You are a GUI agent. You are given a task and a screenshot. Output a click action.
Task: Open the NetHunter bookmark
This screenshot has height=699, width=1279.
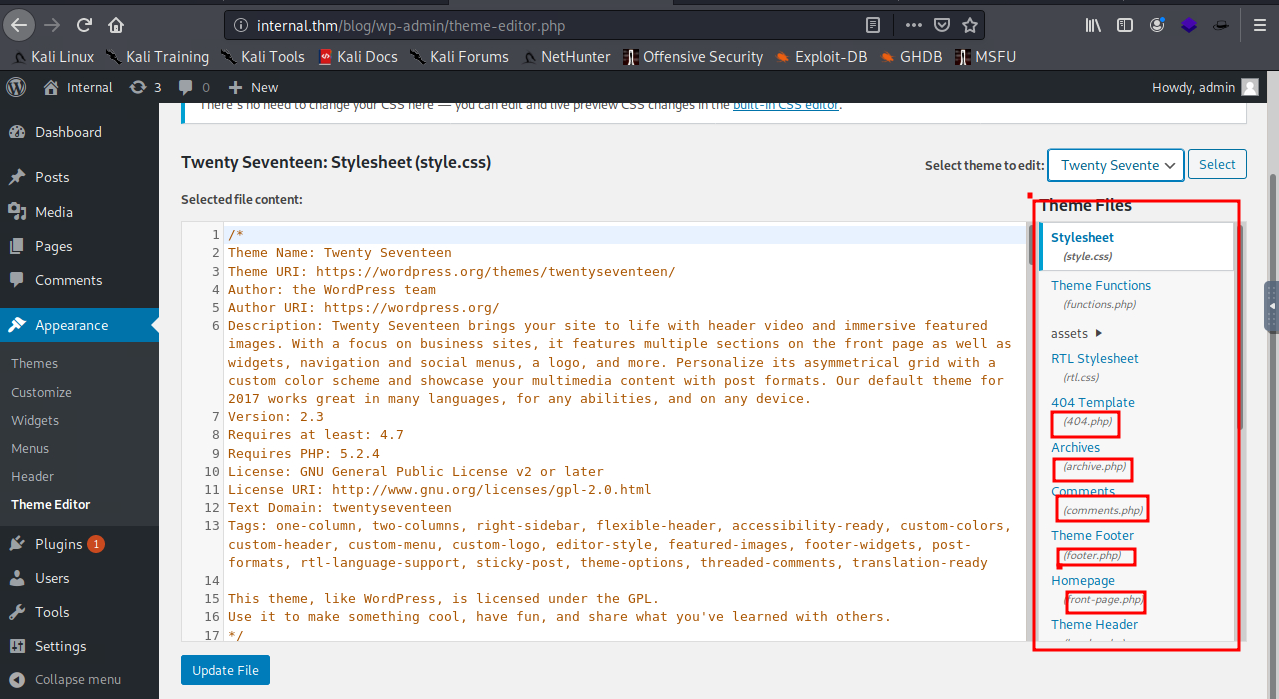pyautogui.click(x=566, y=57)
